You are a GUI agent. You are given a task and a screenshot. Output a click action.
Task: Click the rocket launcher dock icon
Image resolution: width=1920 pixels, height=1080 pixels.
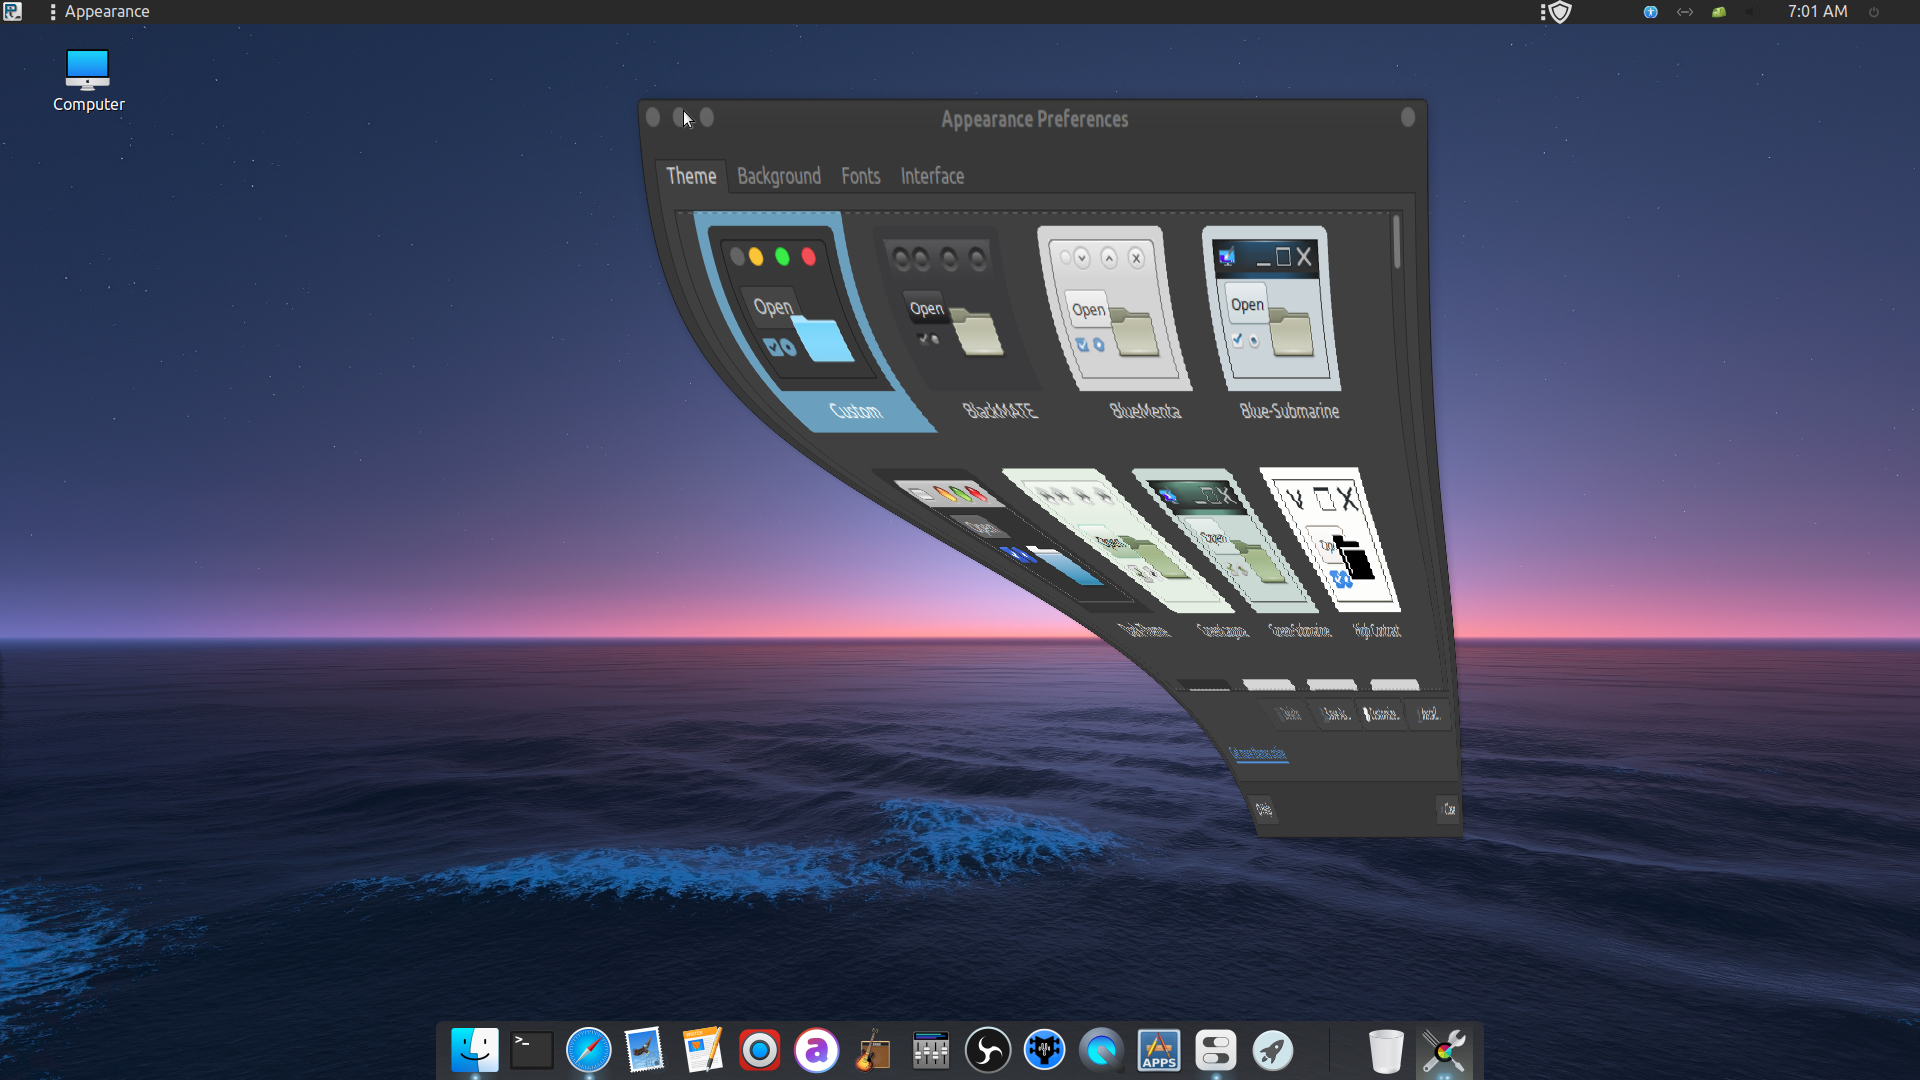pos(1272,1050)
